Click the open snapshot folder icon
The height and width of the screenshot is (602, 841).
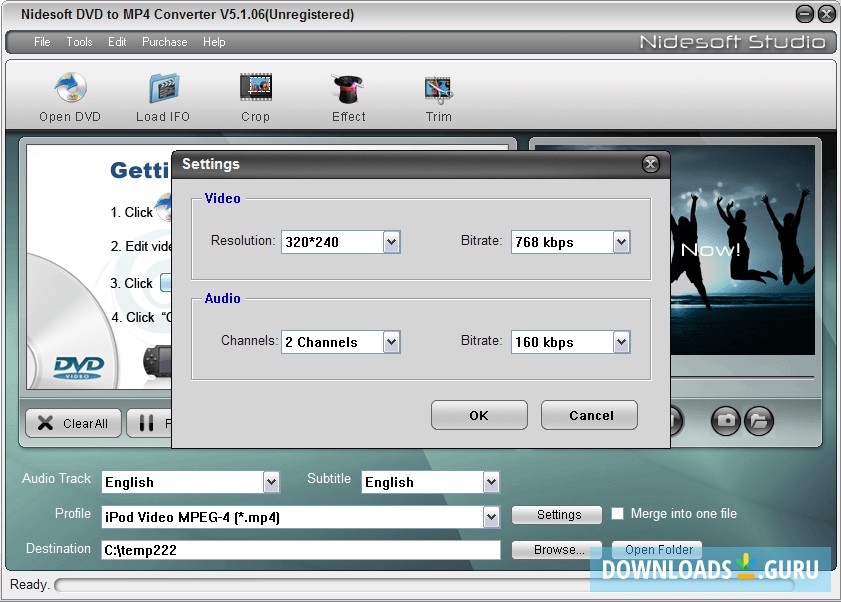(758, 420)
